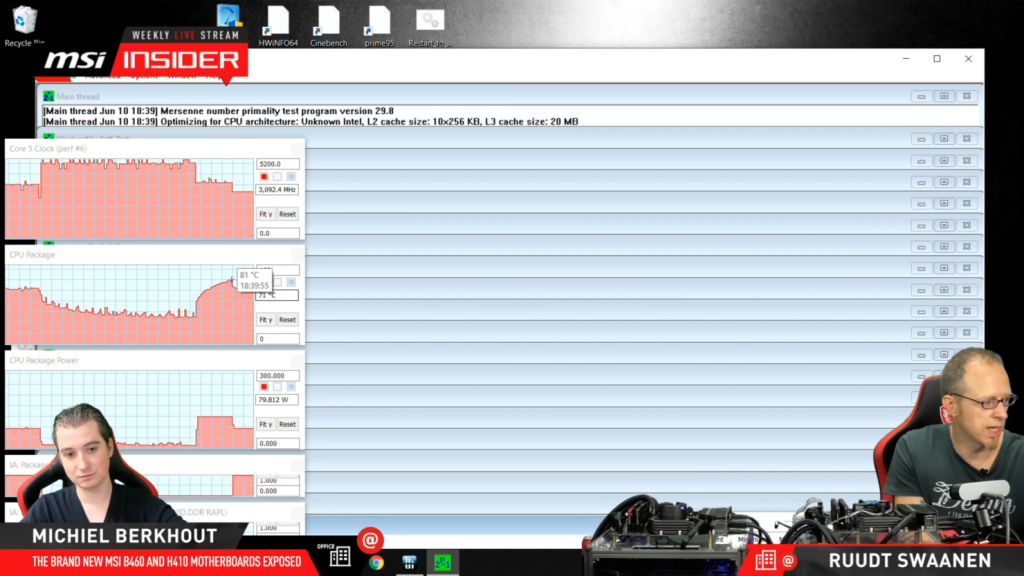This screenshot has width=1024, height=576.
Task: Click Fit y in CPU Package graph
Action: pos(266,320)
